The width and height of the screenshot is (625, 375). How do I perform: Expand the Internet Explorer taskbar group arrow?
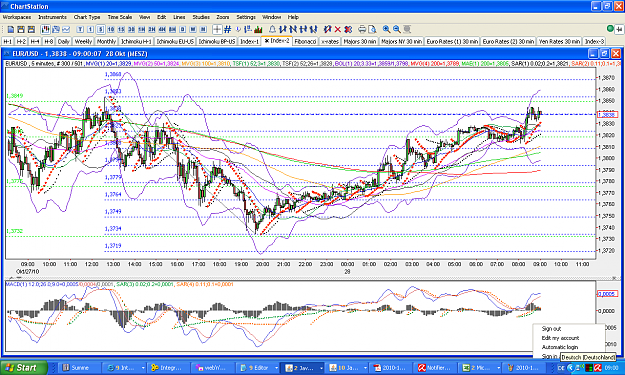[x=143, y=368]
